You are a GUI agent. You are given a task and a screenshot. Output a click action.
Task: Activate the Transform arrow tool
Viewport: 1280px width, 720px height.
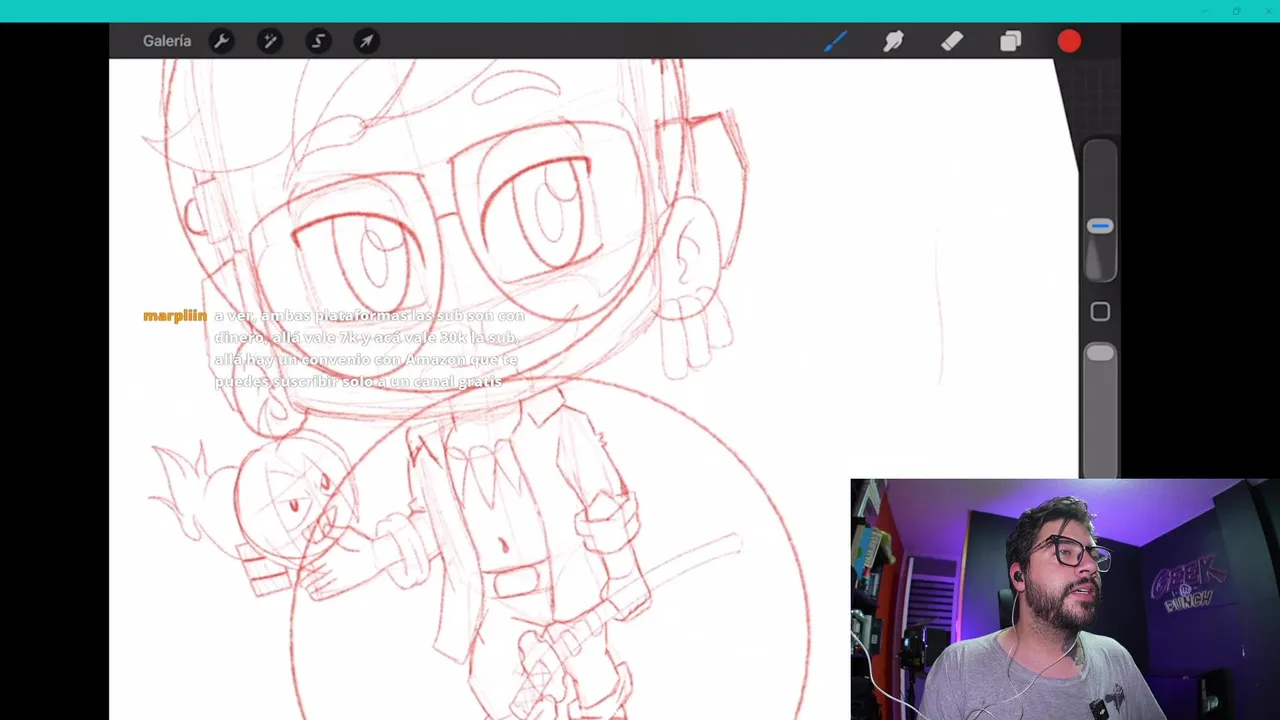tap(367, 41)
